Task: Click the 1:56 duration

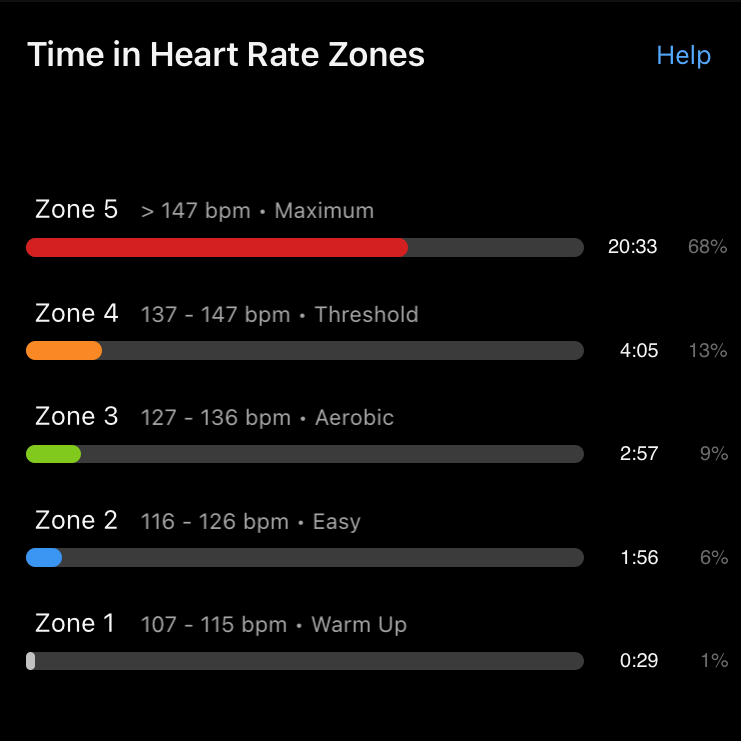Action: pyautogui.click(x=638, y=558)
